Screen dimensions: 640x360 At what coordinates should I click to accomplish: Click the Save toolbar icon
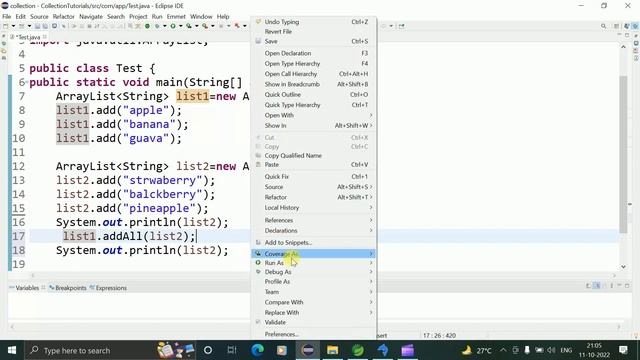pos(37,26)
